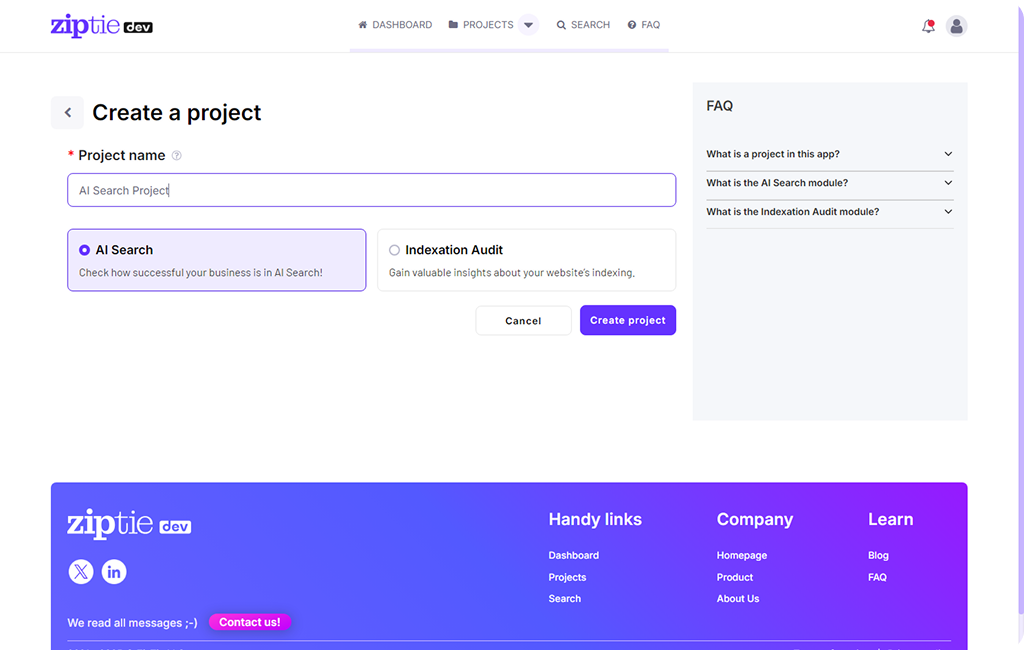The height and width of the screenshot is (650, 1024).
Task: Open the notifications bell icon
Action: [928, 26]
